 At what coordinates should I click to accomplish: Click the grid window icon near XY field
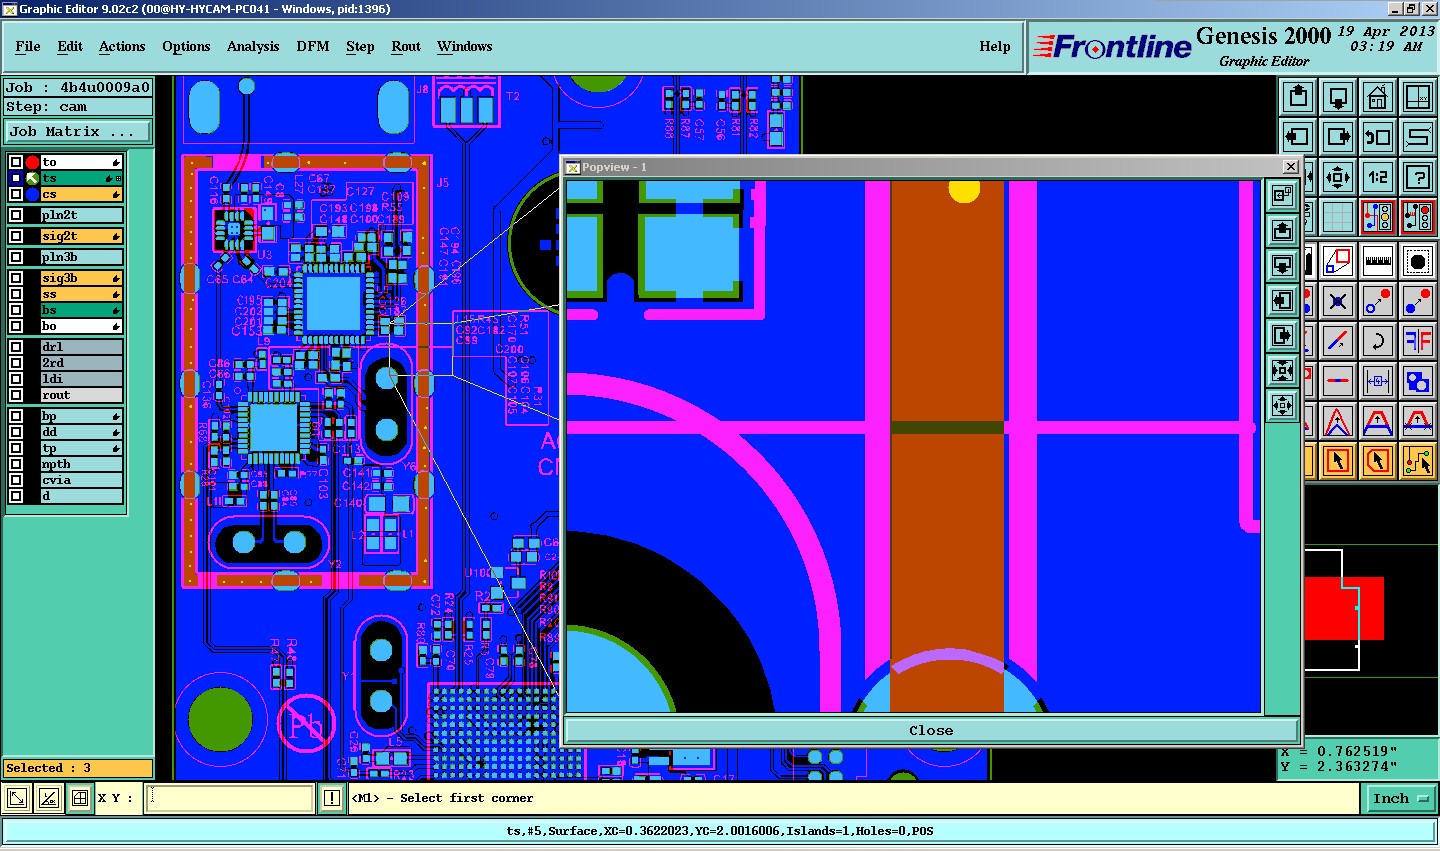pyautogui.click(x=79, y=798)
